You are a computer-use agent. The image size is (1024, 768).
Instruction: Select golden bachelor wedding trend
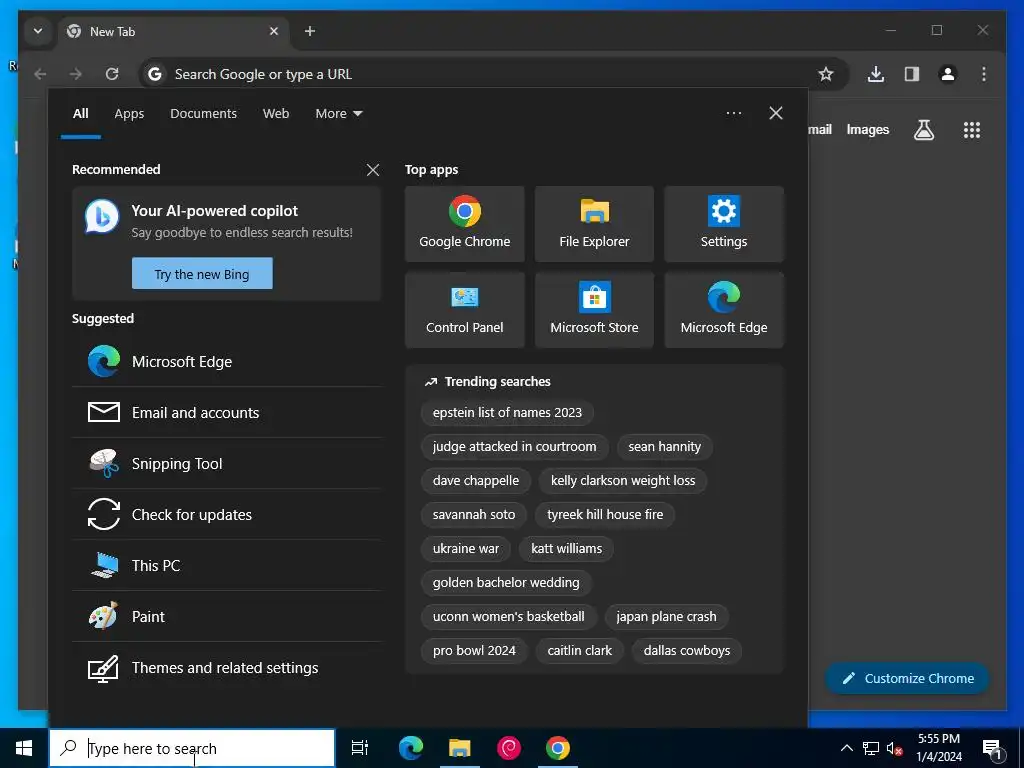click(505, 583)
